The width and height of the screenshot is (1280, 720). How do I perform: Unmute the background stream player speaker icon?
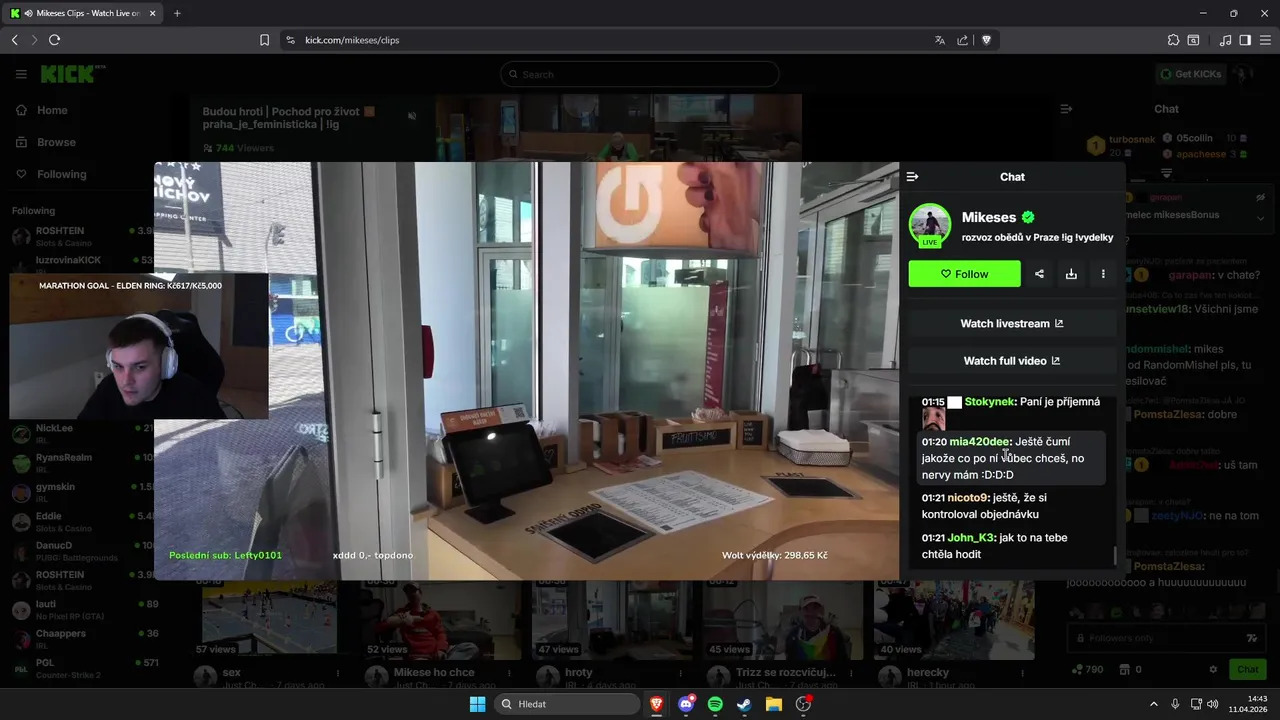click(x=412, y=116)
